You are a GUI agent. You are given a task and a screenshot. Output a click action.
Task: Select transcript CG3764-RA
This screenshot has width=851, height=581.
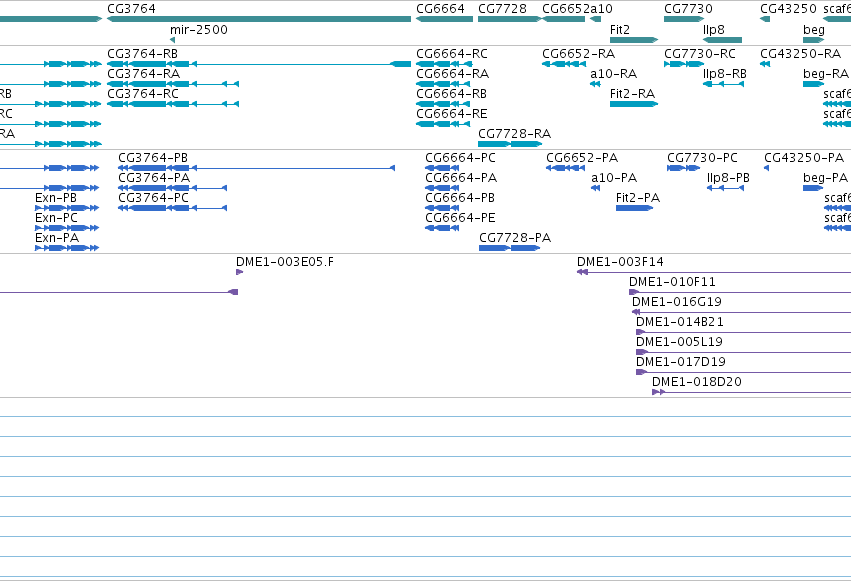173,84
